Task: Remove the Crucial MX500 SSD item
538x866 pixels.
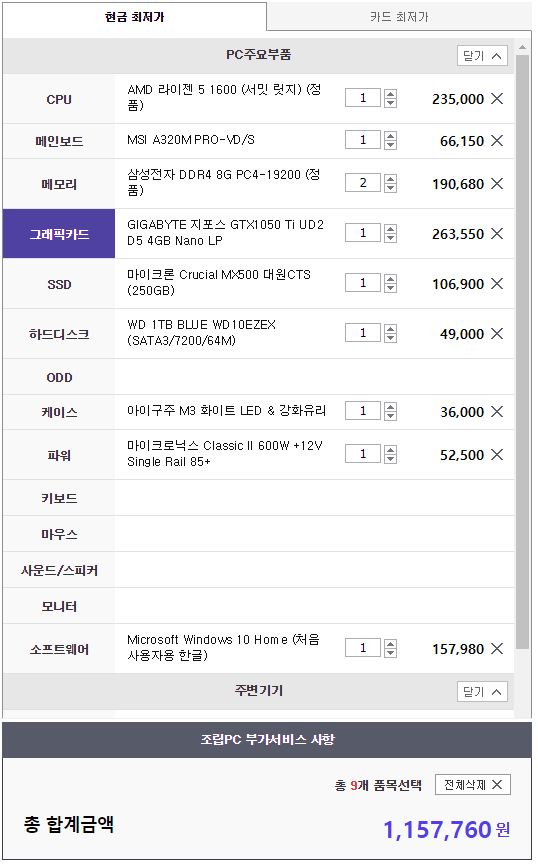Action: click(x=498, y=283)
